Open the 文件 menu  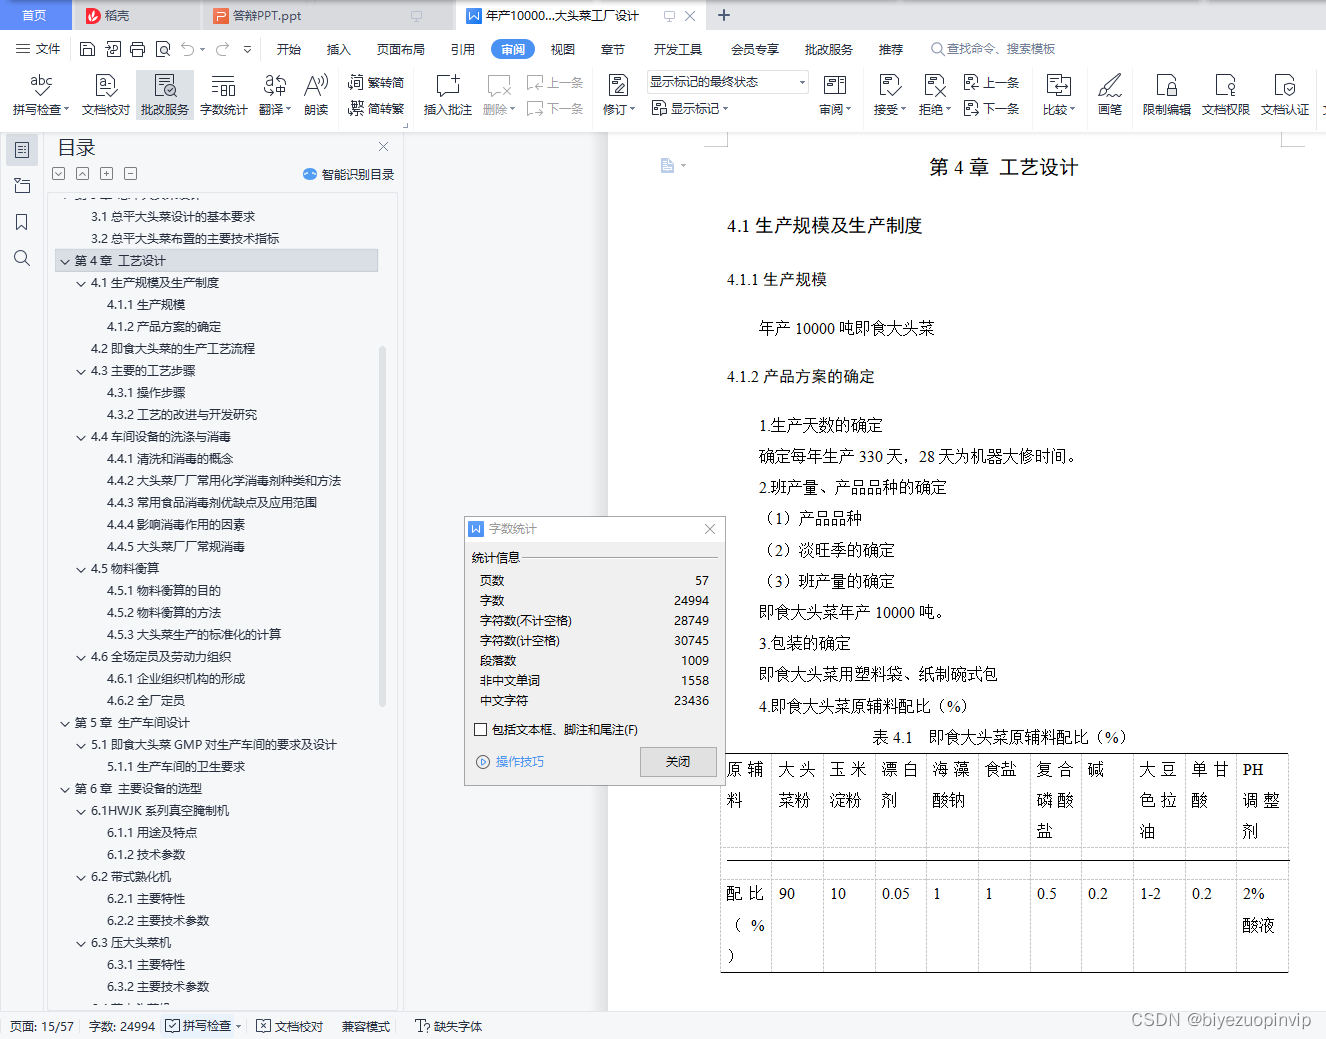tap(39, 49)
